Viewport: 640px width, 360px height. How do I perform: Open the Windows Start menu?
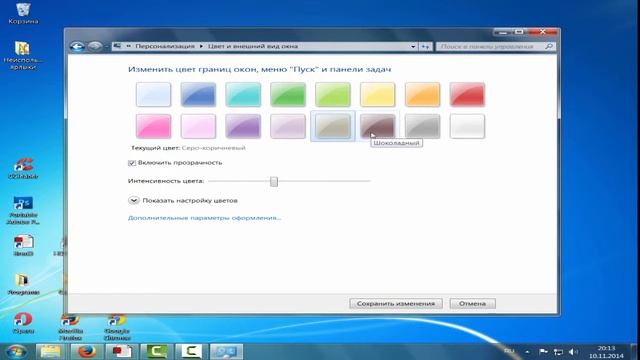[x=16, y=351]
